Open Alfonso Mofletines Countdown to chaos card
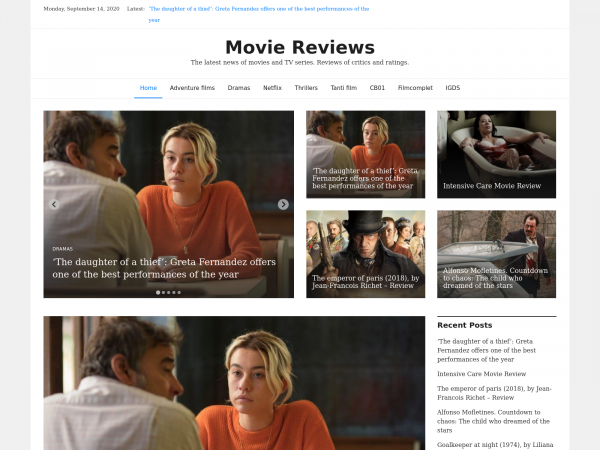The image size is (600, 450). pos(496,254)
